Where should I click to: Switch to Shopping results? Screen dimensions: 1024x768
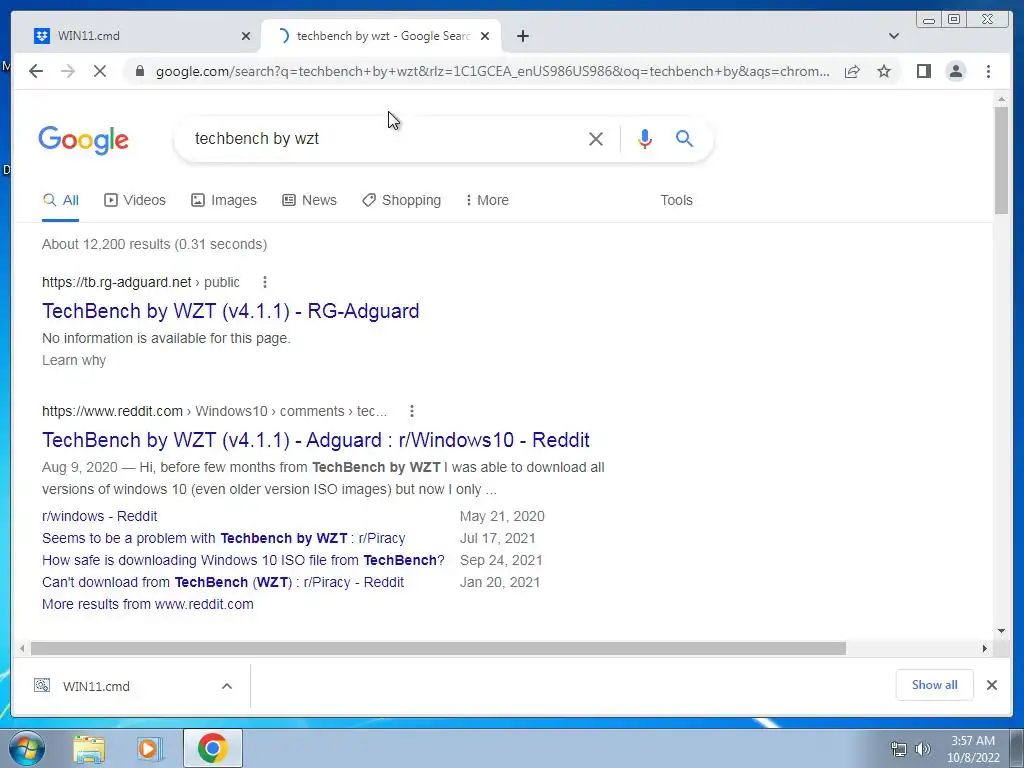(402, 200)
